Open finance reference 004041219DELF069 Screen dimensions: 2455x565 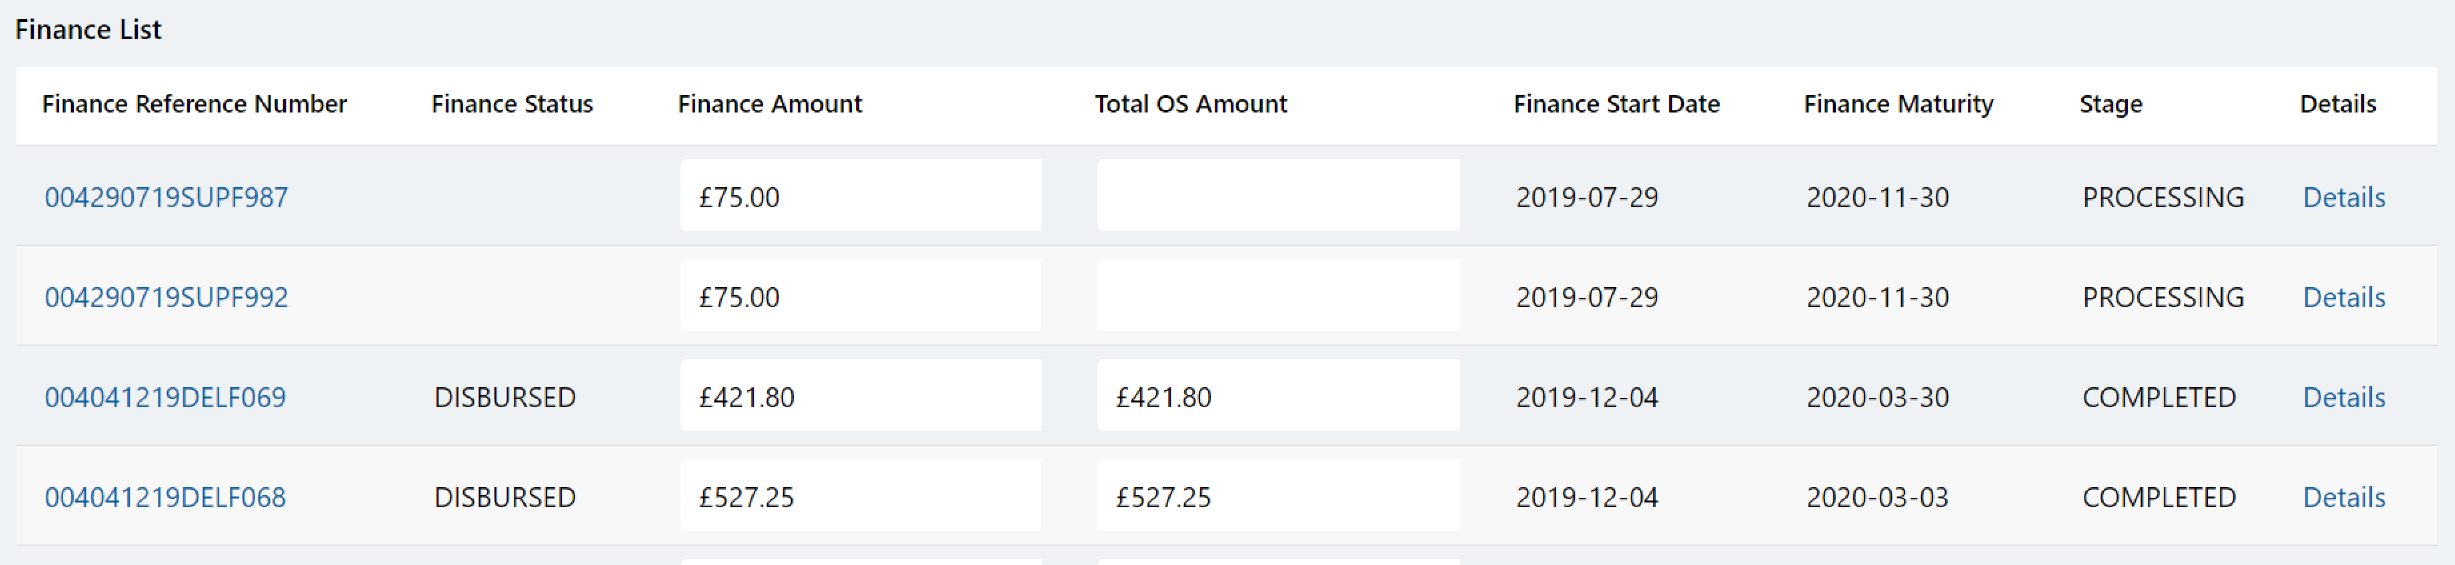pyautogui.click(x=165, y=397)
